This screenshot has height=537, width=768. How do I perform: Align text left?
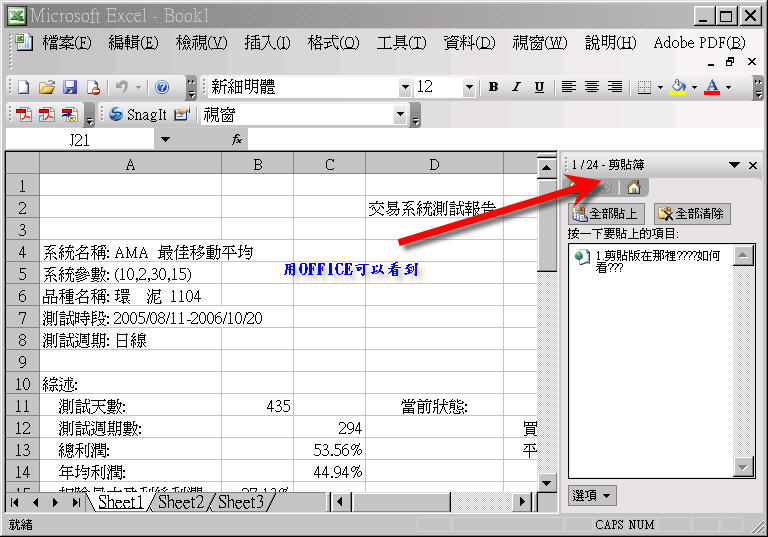[x=568, y=87]
